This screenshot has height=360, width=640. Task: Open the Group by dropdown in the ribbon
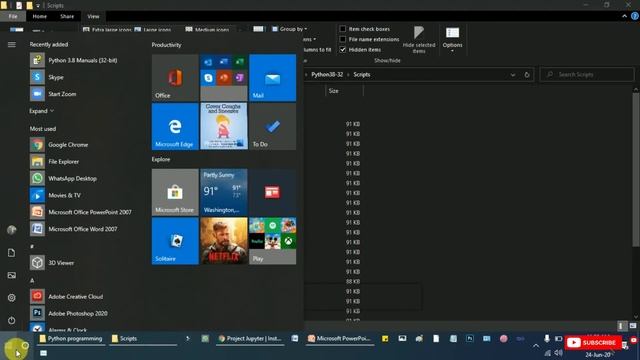(x=290, y=29)
